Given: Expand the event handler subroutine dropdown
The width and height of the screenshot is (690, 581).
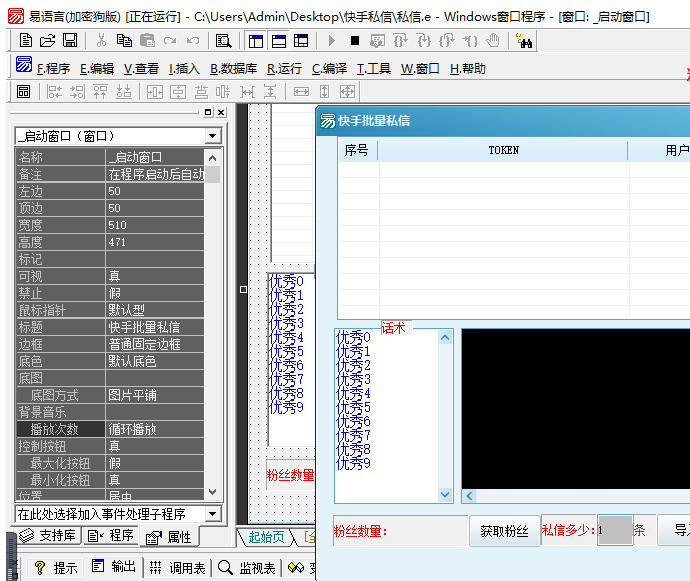Looking at the screenshot, I should 213,514.
